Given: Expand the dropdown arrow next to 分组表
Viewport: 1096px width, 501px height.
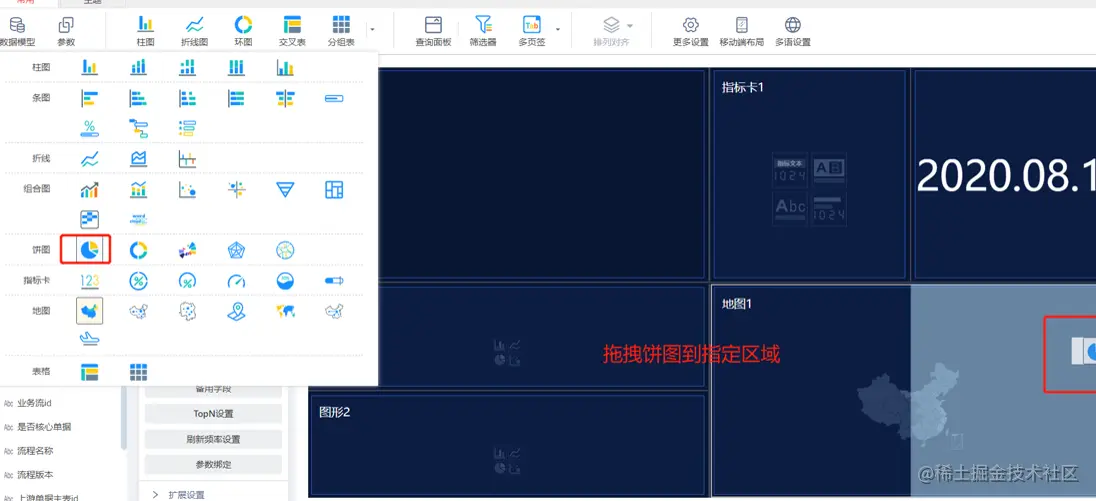Looking at the screenshot, I should [372, 29].
